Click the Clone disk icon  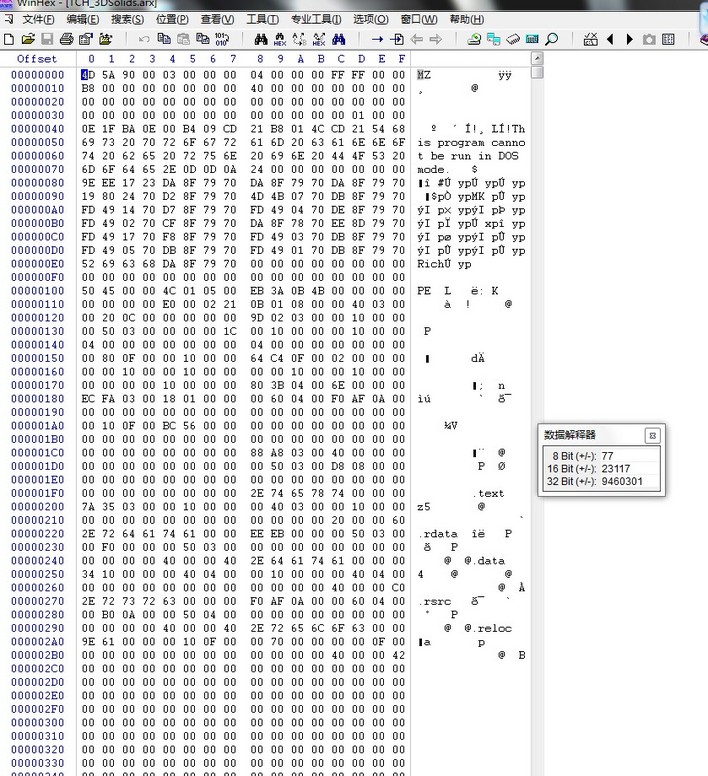tap(493, 39)
